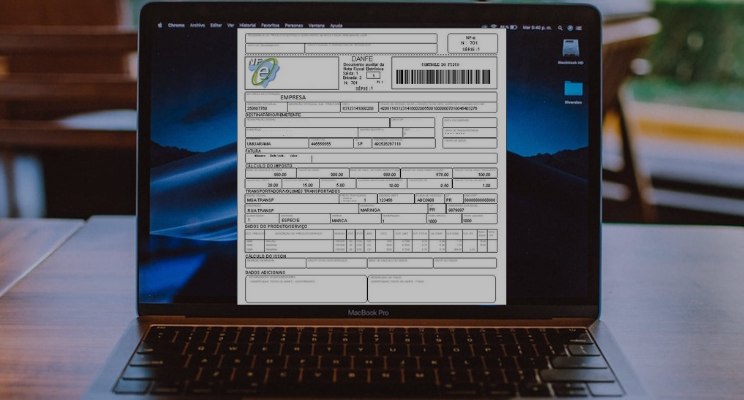
Task: Click the Saída/Entrada type box
Action: 373,75
